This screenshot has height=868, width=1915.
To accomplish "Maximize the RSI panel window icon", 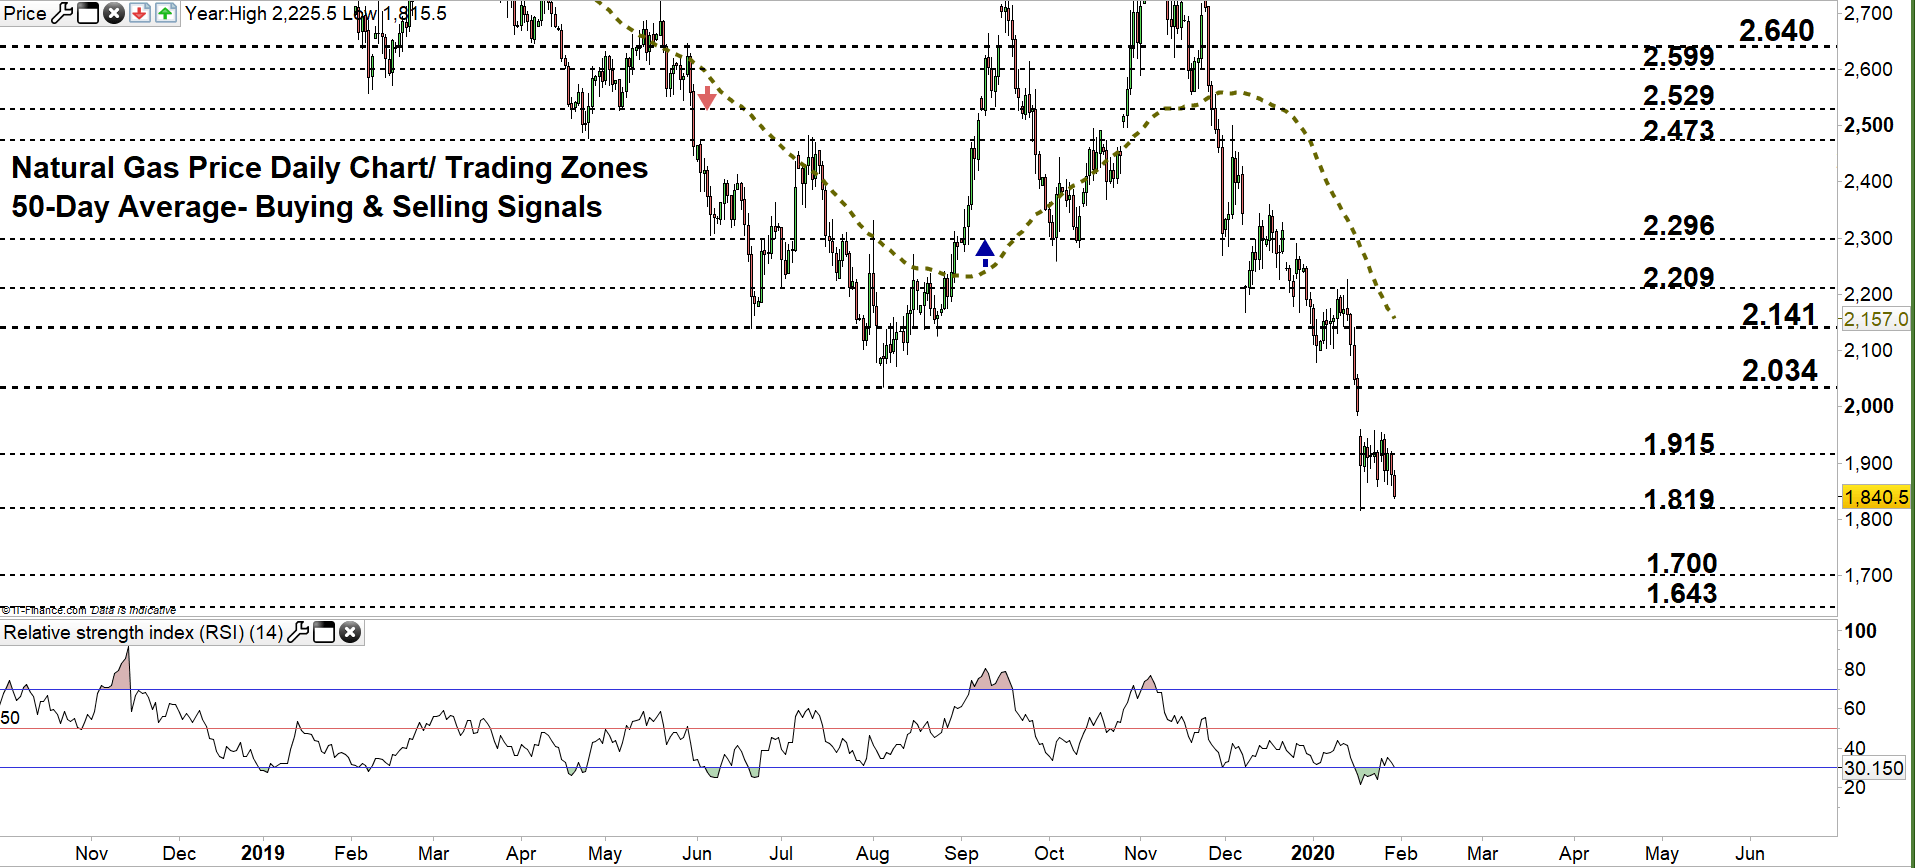I will coord(324,632).
